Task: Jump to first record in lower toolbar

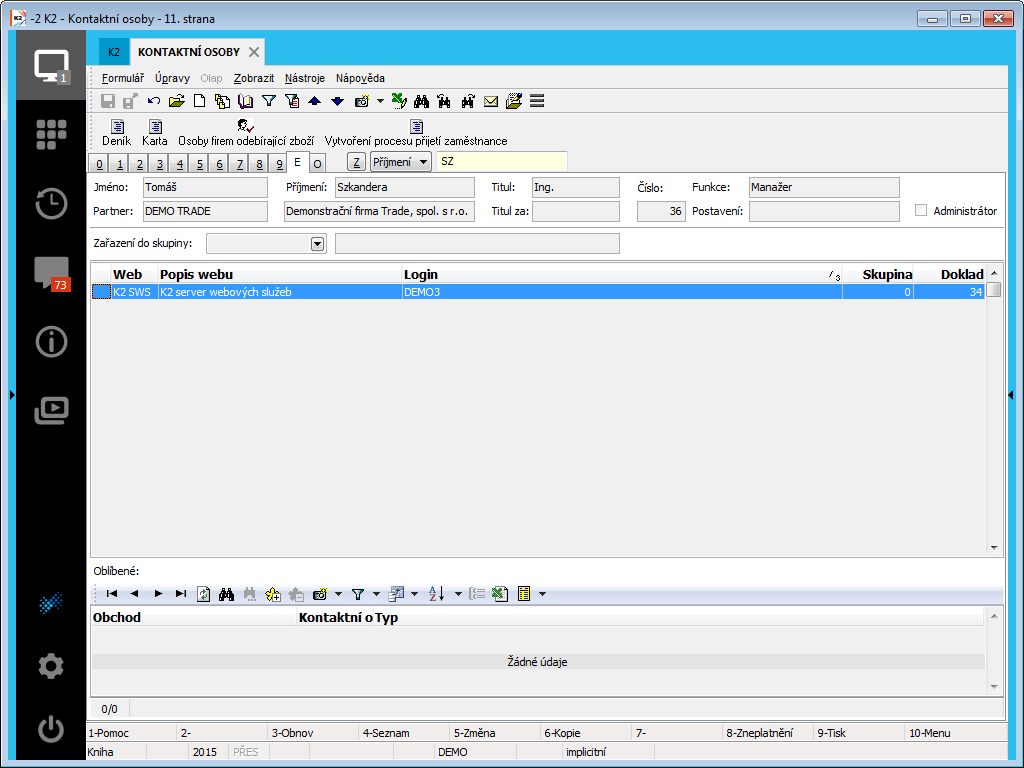Action: (x=112, y=594)
